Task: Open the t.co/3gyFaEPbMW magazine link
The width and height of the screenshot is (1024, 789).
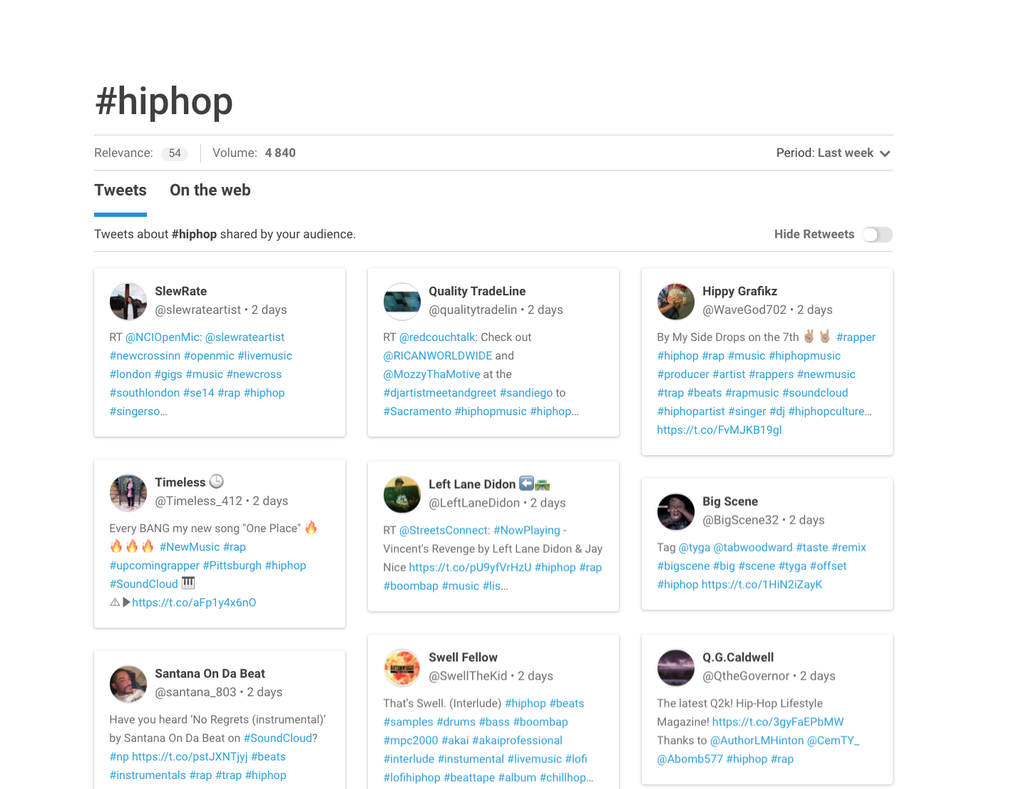Action: [777, 722]
